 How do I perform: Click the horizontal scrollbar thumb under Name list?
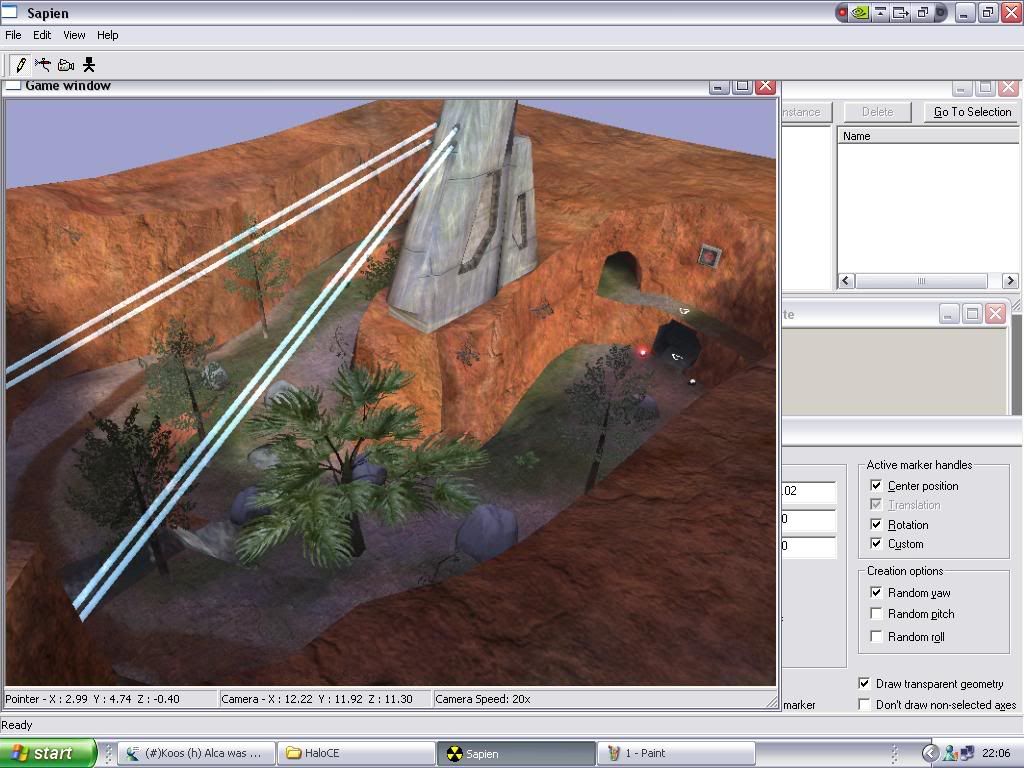(921, 281)
